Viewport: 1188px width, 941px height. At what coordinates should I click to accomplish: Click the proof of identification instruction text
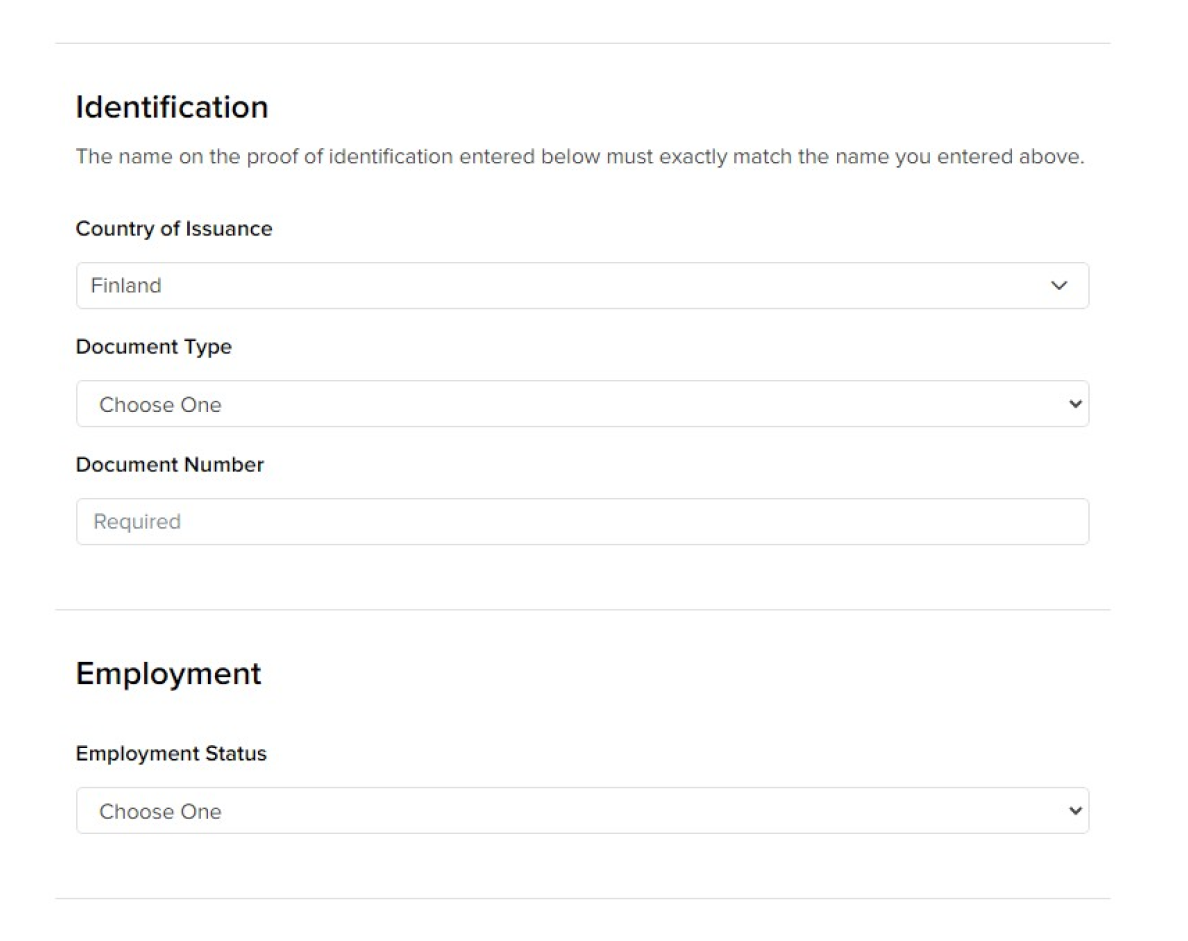(580, 156)
